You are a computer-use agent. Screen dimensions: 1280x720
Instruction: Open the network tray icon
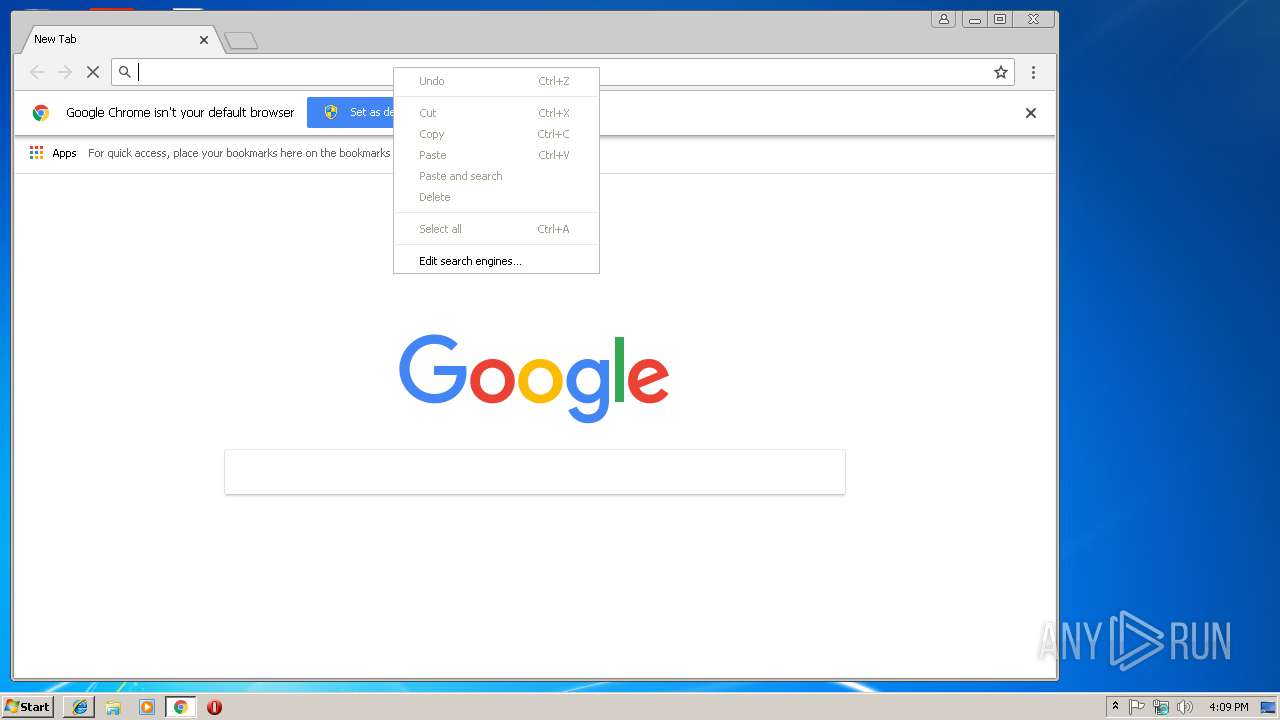coord(1161,707)
